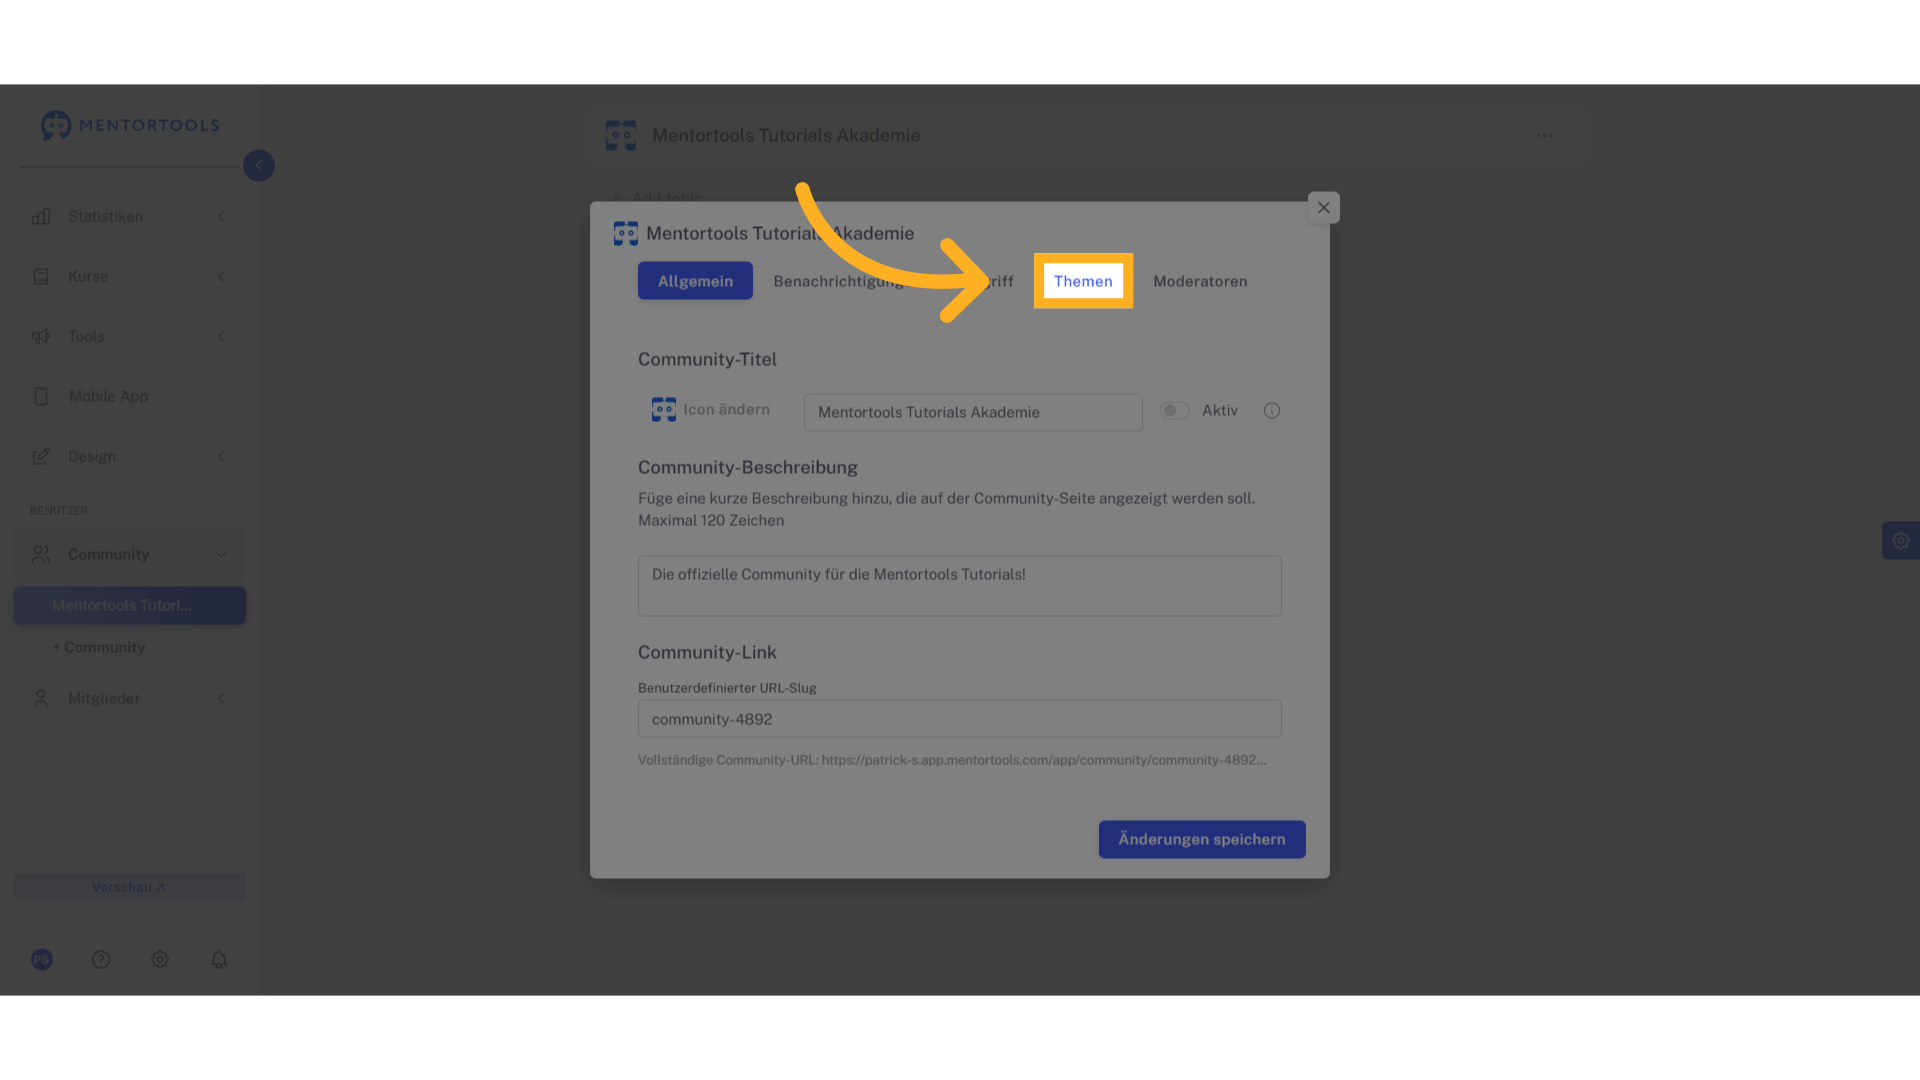Toggle the Aktiv switch
The height and width of the screenshot is (1080, 1920).
pyautogui.click(x=1175, y=411)
